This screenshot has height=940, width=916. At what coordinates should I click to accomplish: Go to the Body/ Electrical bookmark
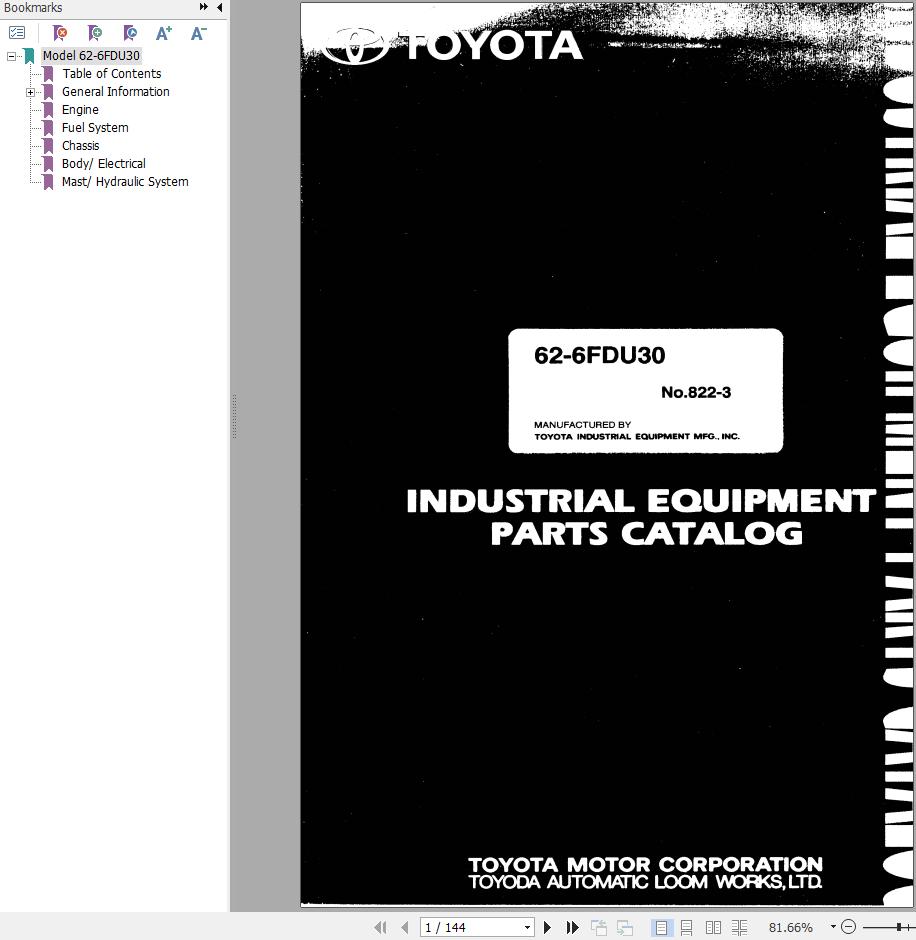tap(103, 164)
